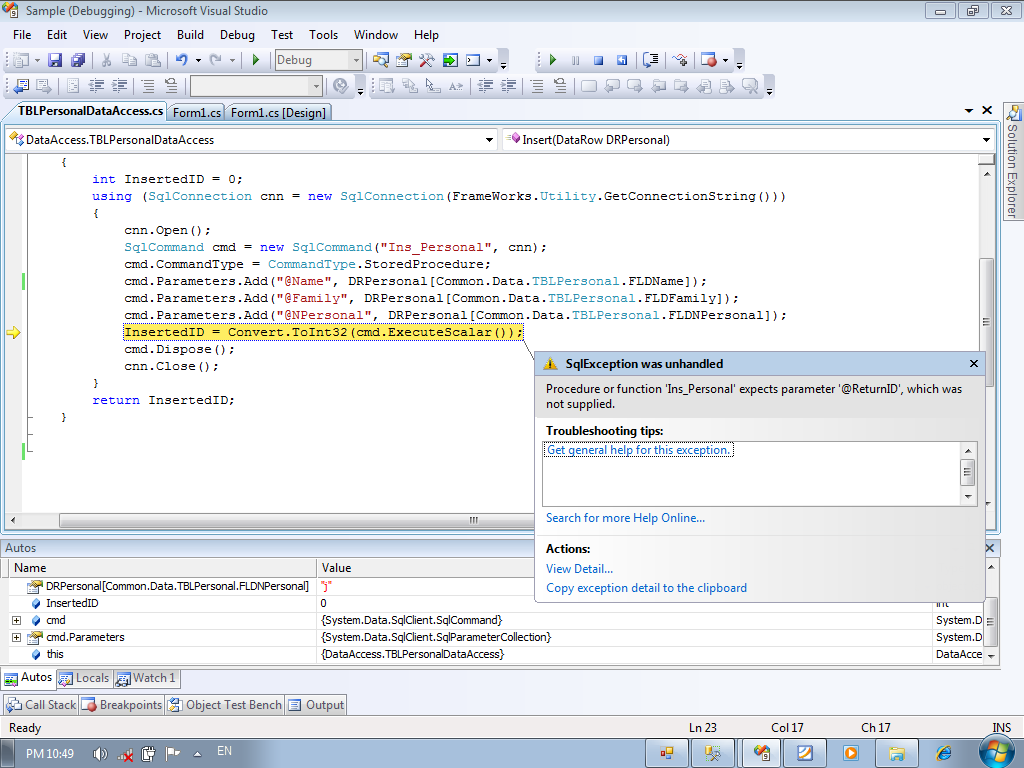The height and width of the screenshot is (768, 1024).
Task: Switch to the Watch 1 tab
Action: point(146,679)
